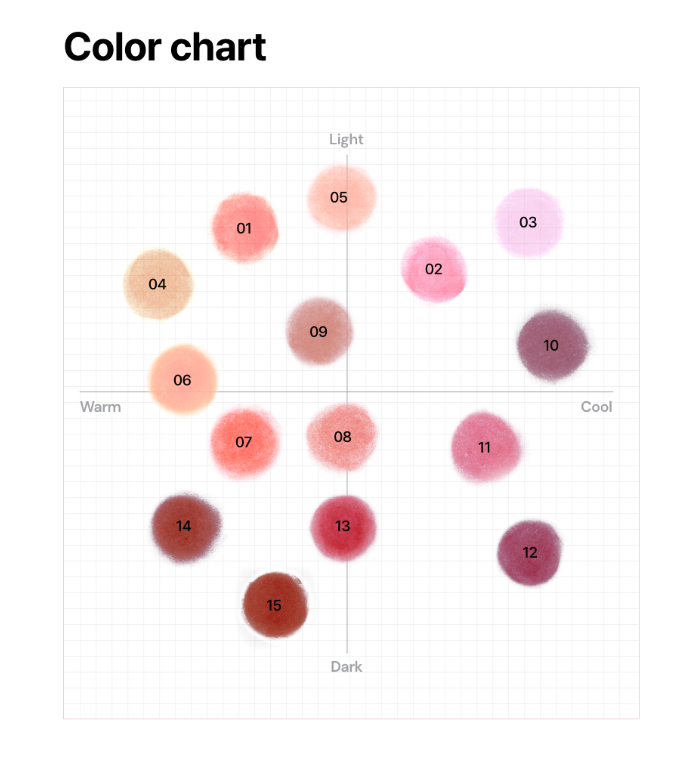This screenshot has height=761, width=695.
Task: Pick the mauve plum swatch 10
Action: point(551,345)
